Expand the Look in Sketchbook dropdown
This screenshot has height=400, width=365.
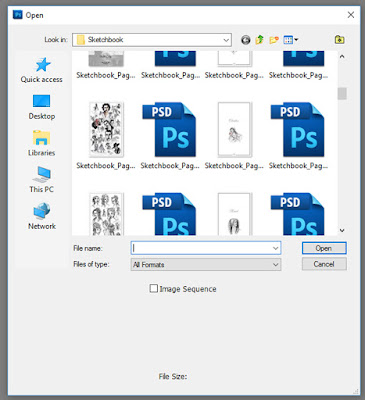tap(152, 40)
